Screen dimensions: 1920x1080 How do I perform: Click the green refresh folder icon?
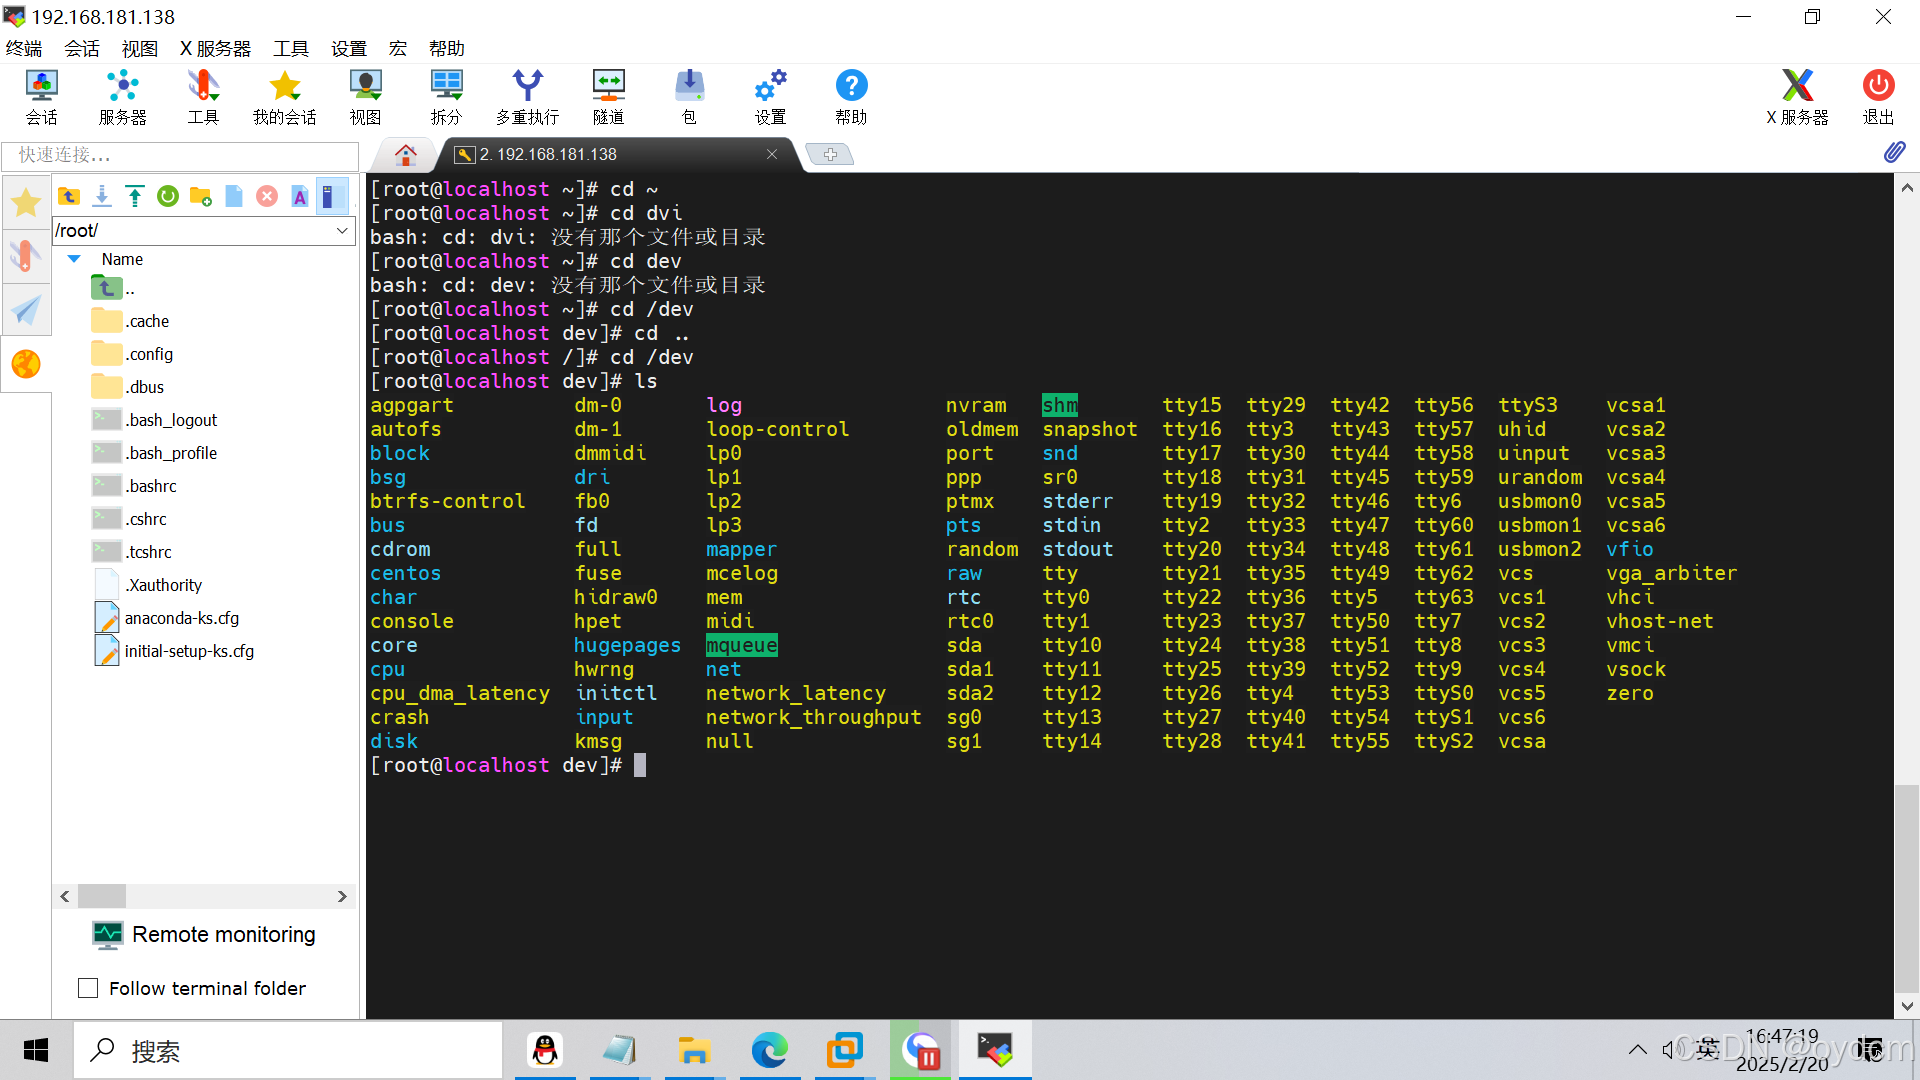[x=168, y=196]
